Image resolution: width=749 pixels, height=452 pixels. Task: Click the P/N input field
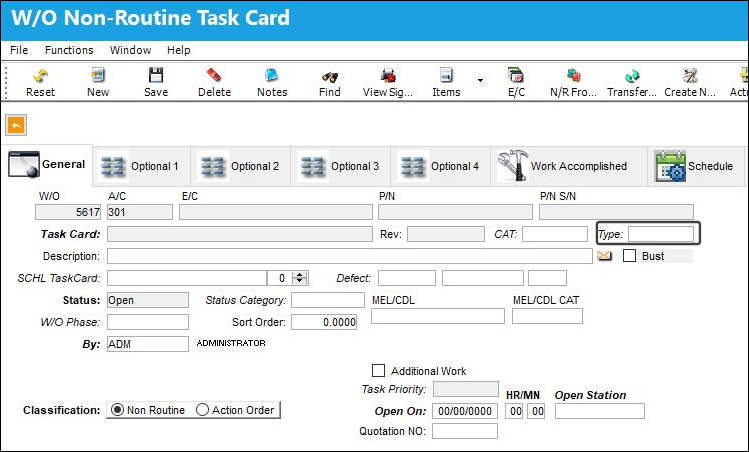click(455, 212)
